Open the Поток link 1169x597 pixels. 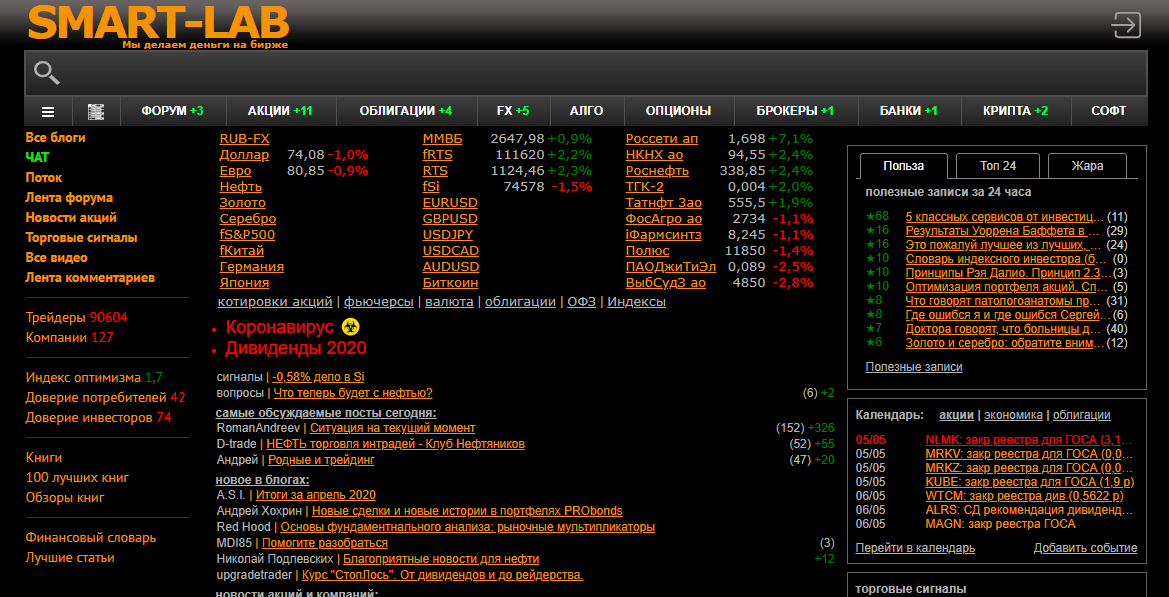pyautogui.click(x=44, y=178)
